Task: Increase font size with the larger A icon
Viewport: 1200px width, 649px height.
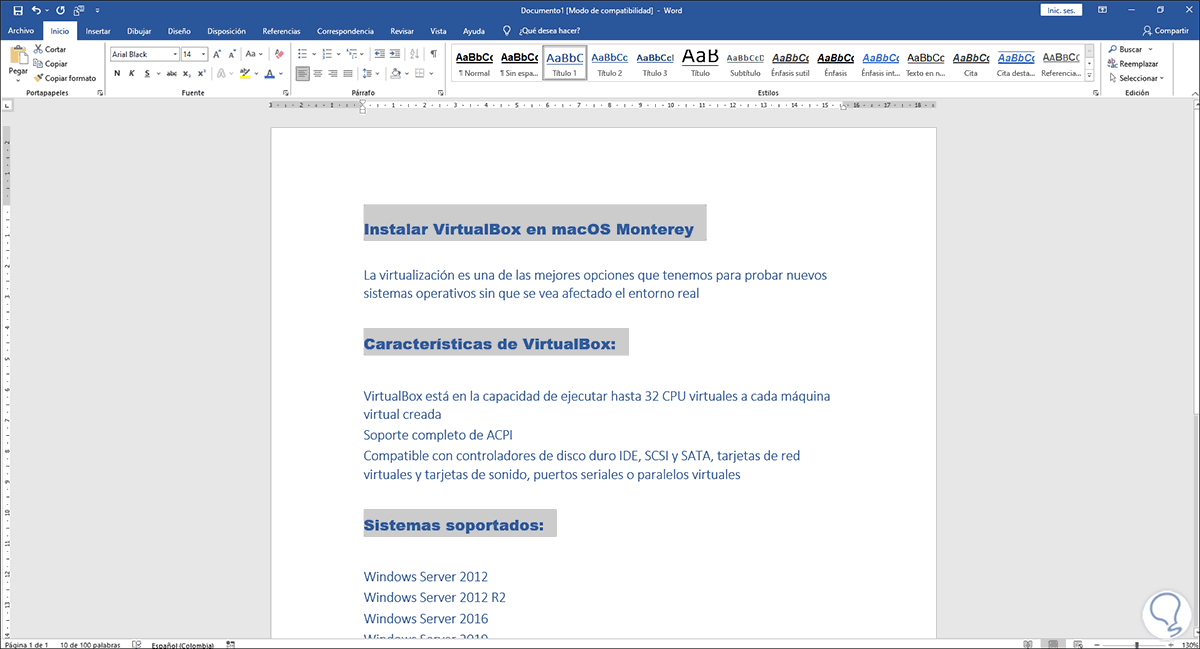Action: 218,54
